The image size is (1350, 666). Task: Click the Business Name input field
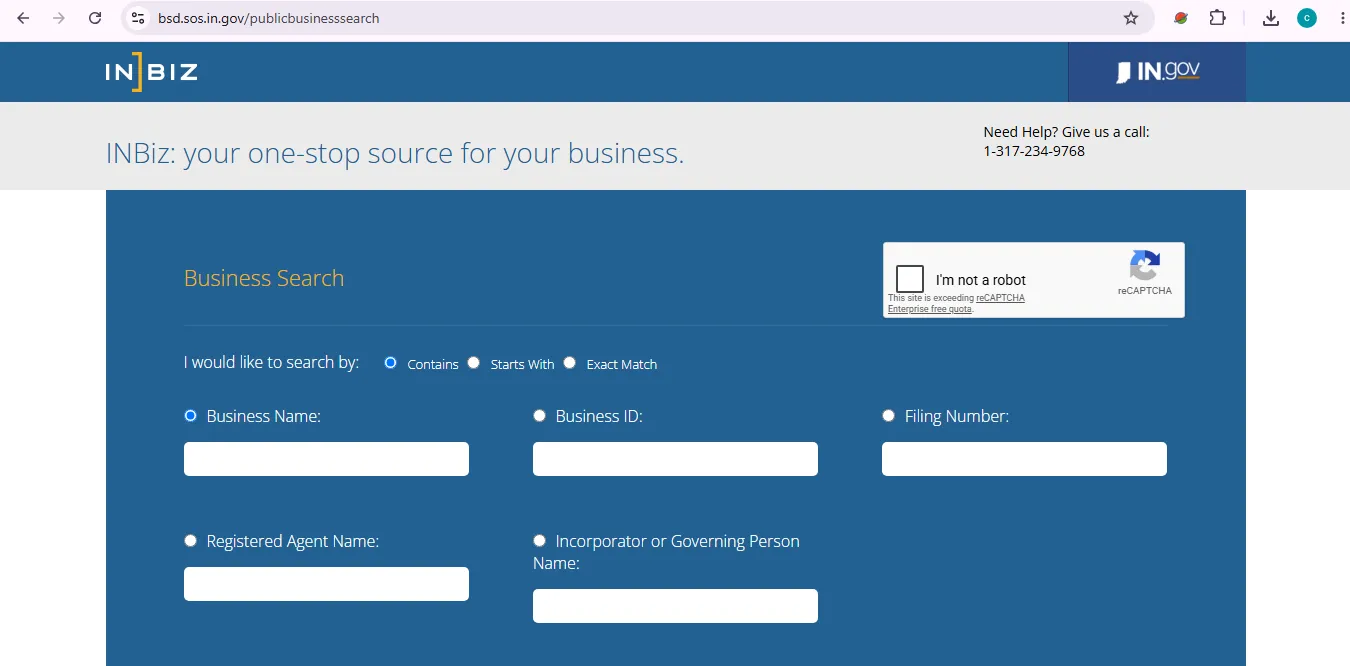(x=326, y=459)
